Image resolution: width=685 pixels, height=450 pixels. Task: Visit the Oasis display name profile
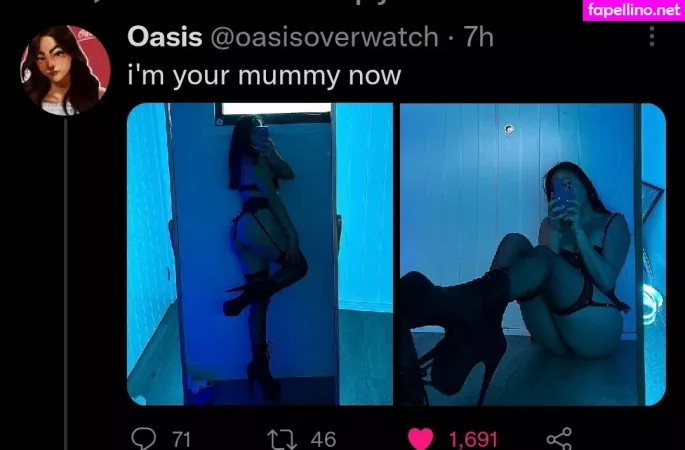[165, 37]
